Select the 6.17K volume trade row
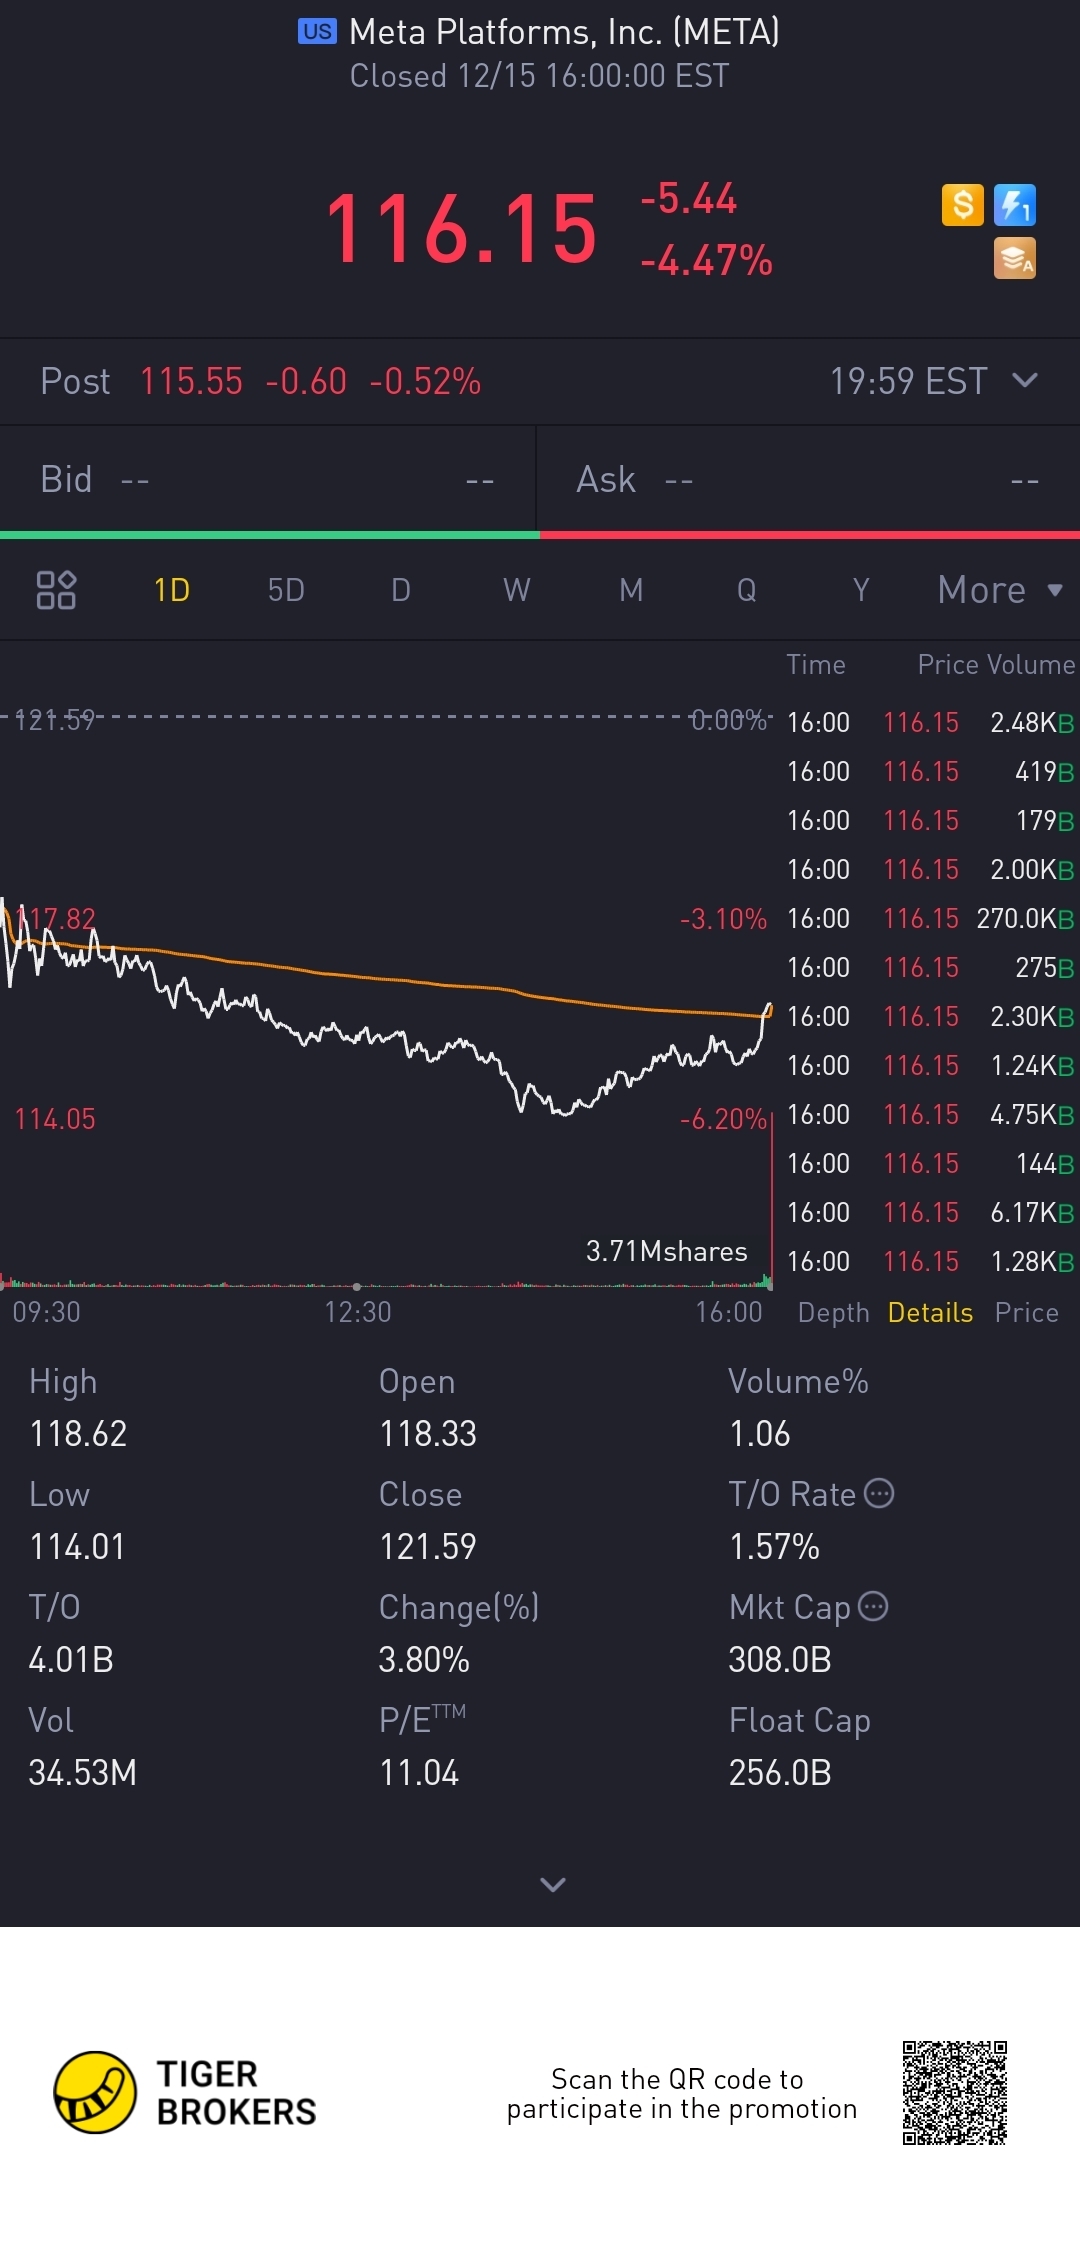The image size is (1080, 2259). pos(930,1212)
